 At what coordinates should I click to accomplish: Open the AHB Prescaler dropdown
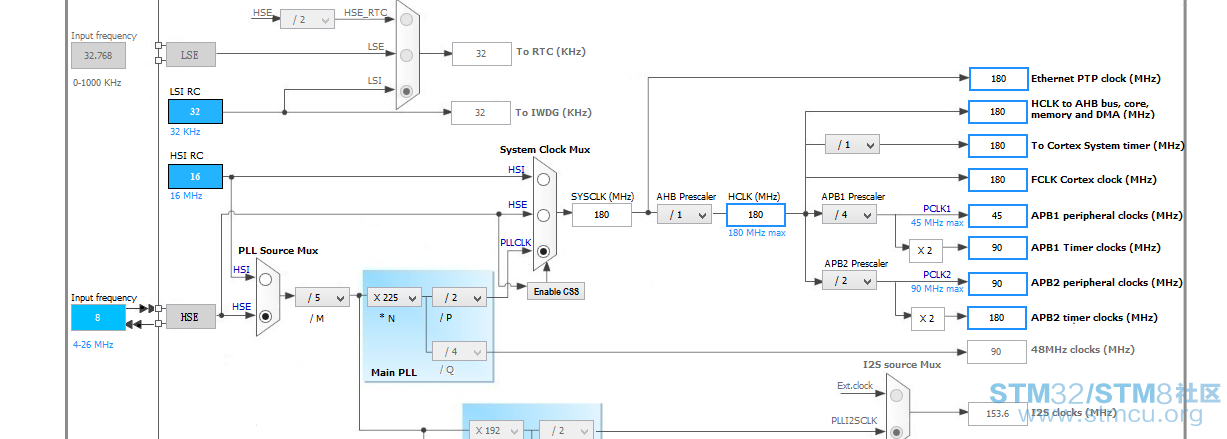(x=685, y=214)
